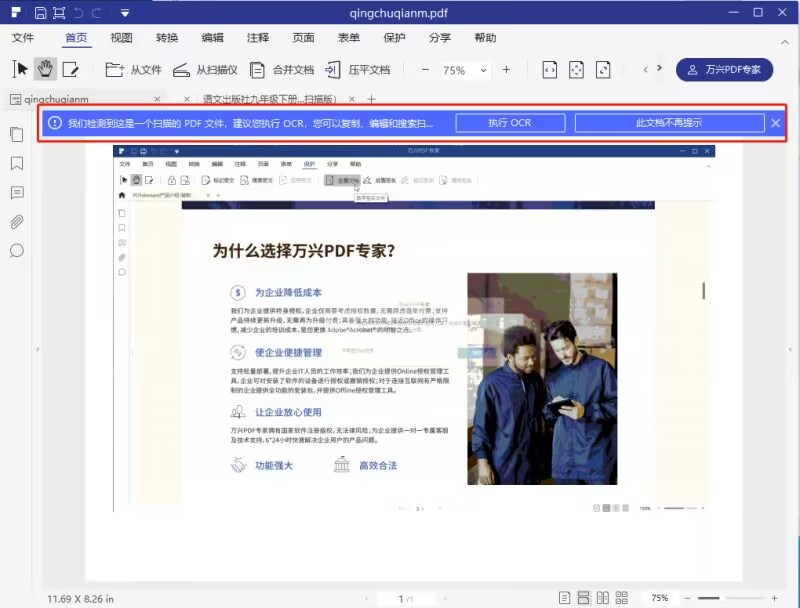Toggle continuous scrolling view mode
Image resolution: width=800 pixels, height=608 pixels.
point(584,597)
